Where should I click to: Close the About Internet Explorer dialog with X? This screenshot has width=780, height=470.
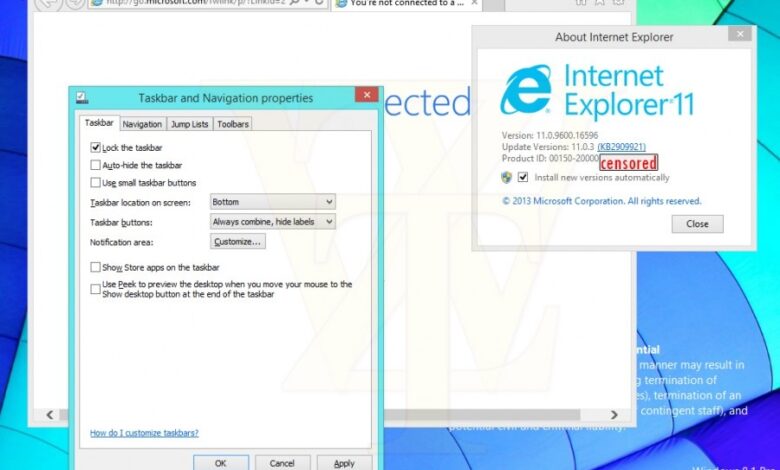(740, 34)
